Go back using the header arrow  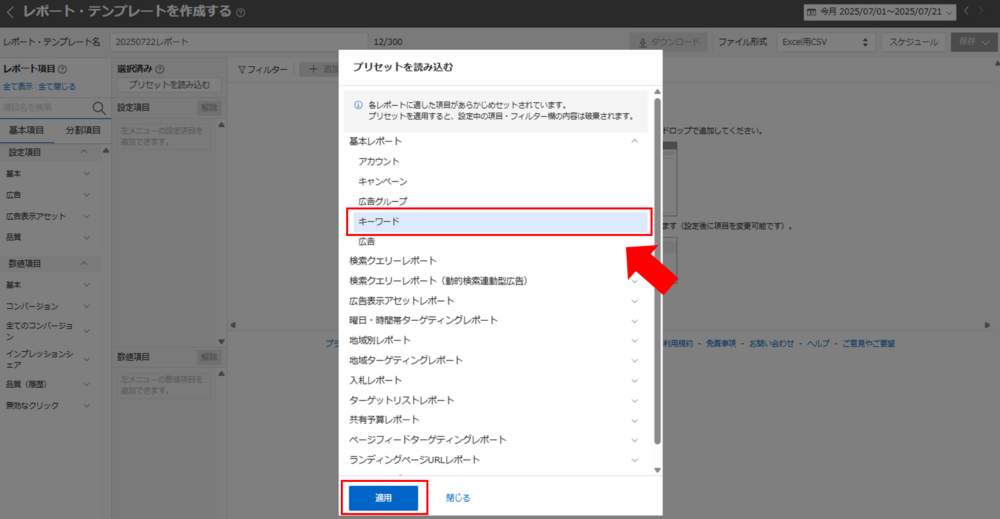pyautogui.click(x=10, y=12)
